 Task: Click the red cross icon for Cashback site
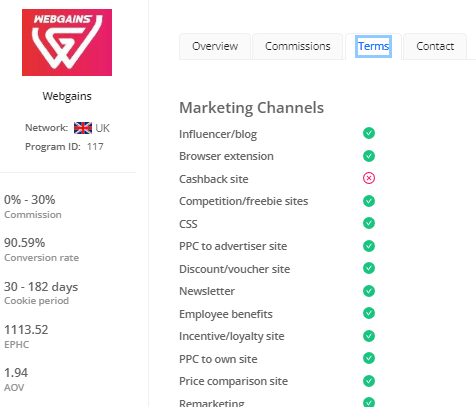369,178
